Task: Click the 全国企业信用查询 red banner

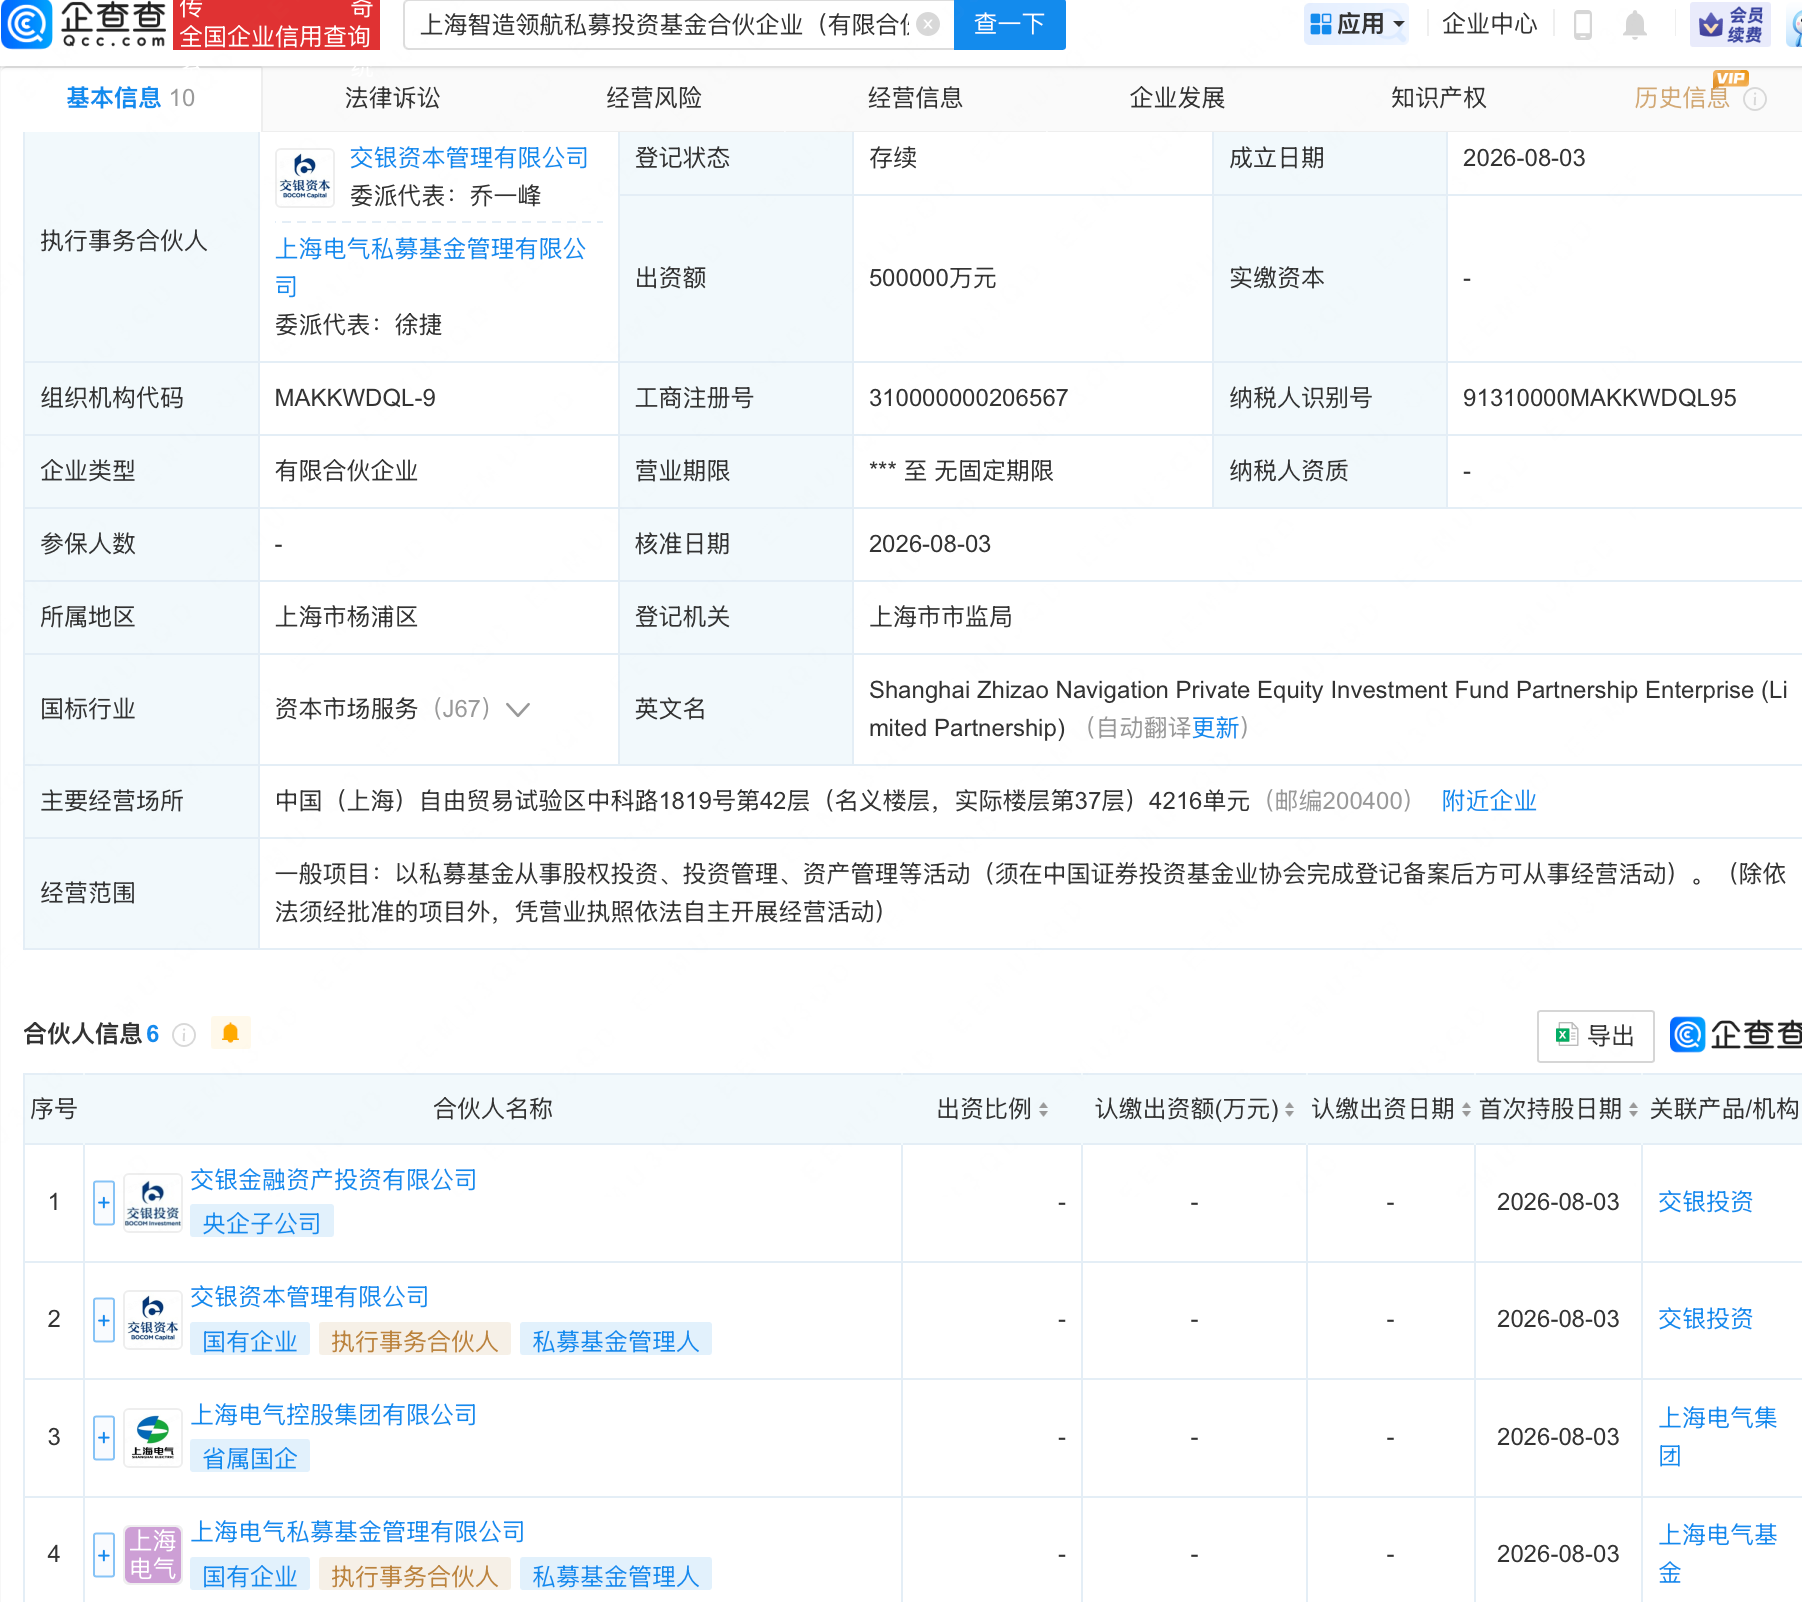Action: [275, 25]
